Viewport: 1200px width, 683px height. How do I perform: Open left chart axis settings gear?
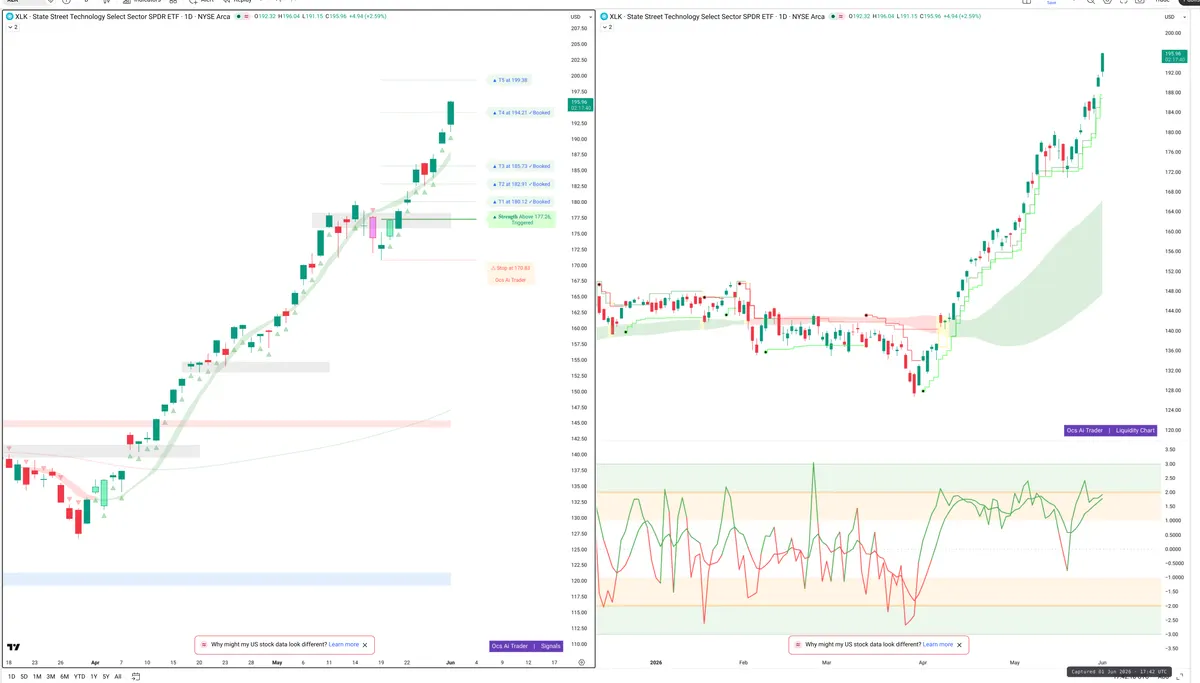581,662
